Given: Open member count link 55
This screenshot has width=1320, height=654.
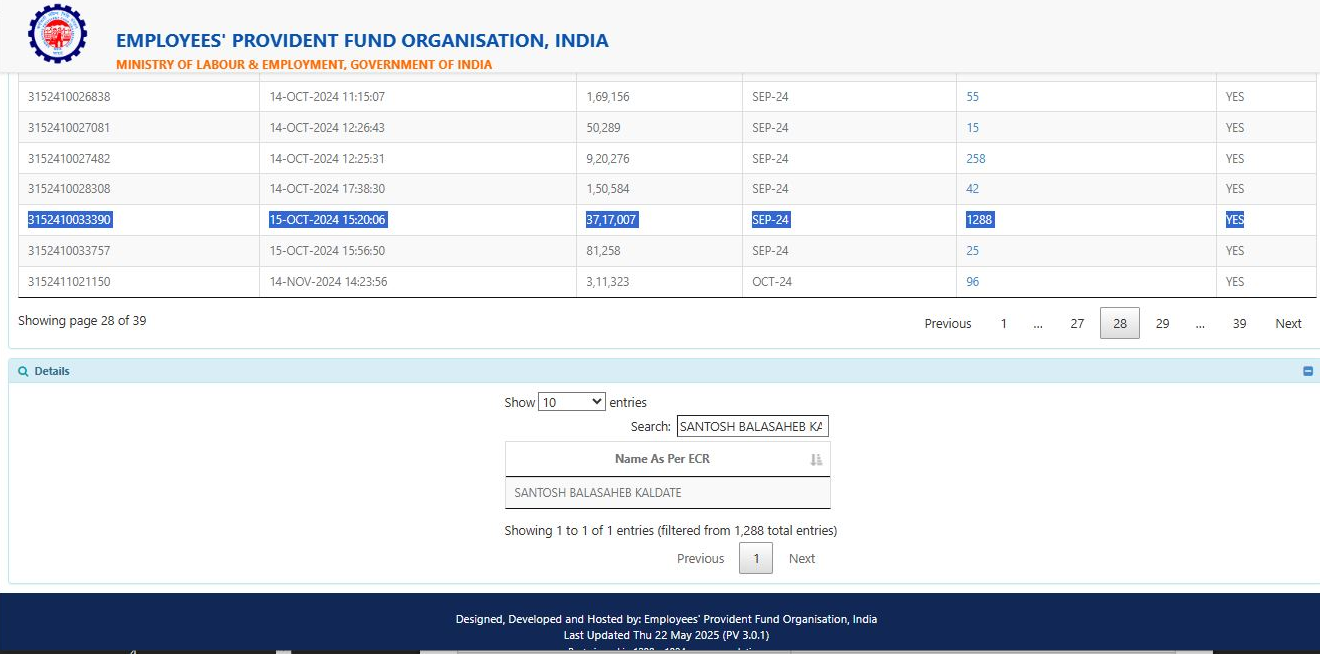Looking at the screenshot, I should click(x=973, y=97).
